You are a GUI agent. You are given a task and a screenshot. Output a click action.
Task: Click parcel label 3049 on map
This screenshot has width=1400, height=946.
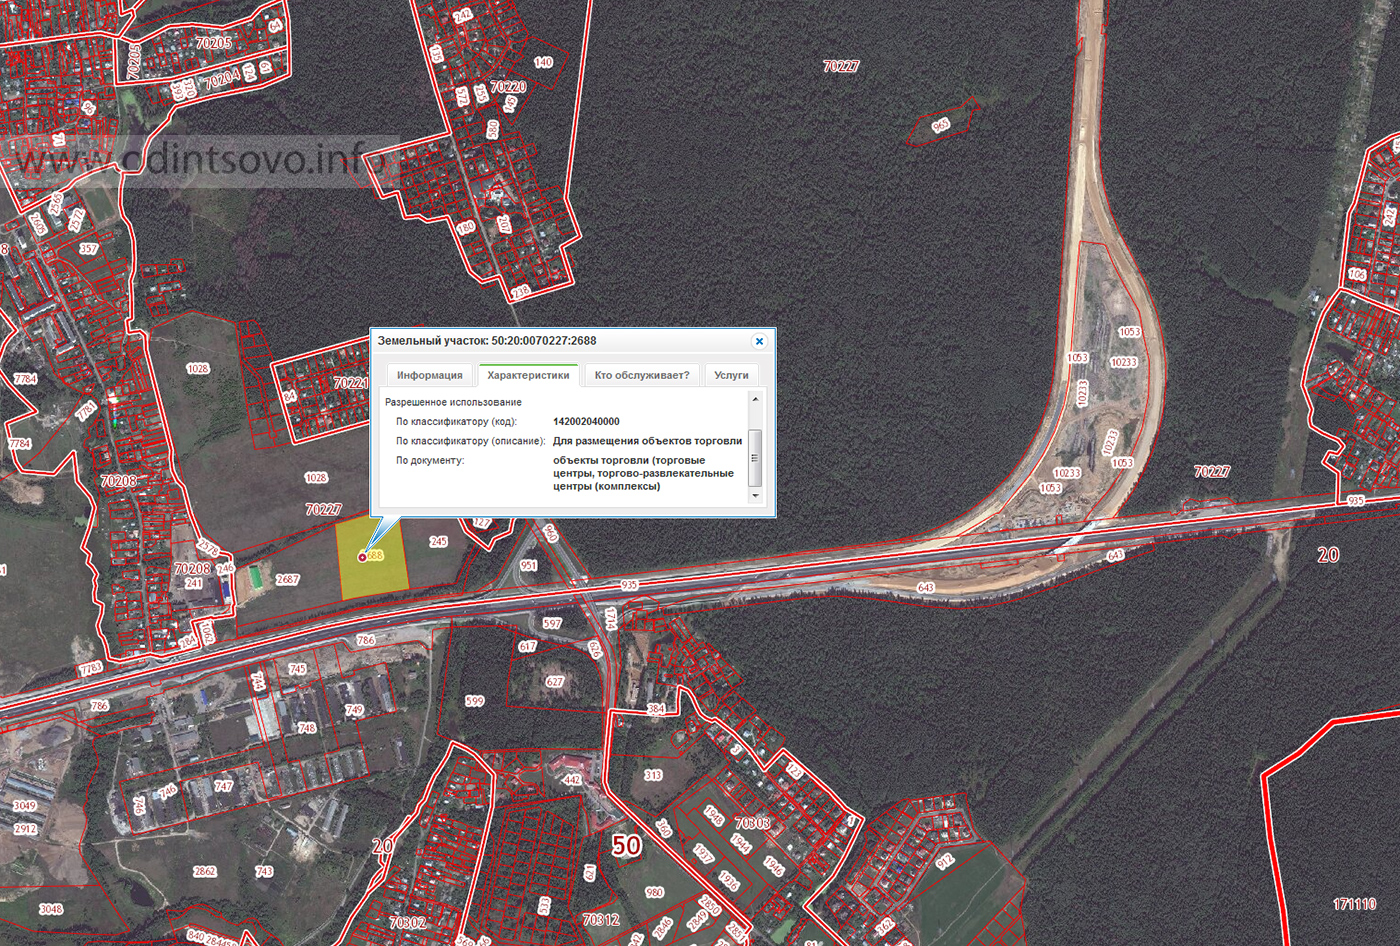coord(24,806)
